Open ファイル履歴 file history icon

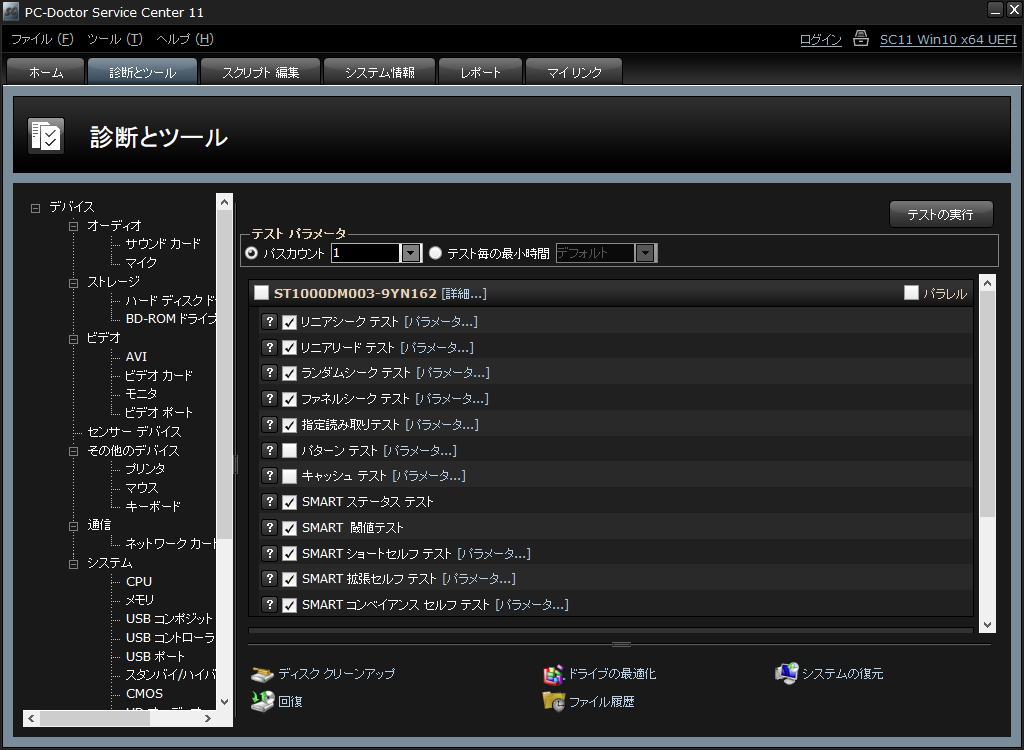[x=553, y=702]
